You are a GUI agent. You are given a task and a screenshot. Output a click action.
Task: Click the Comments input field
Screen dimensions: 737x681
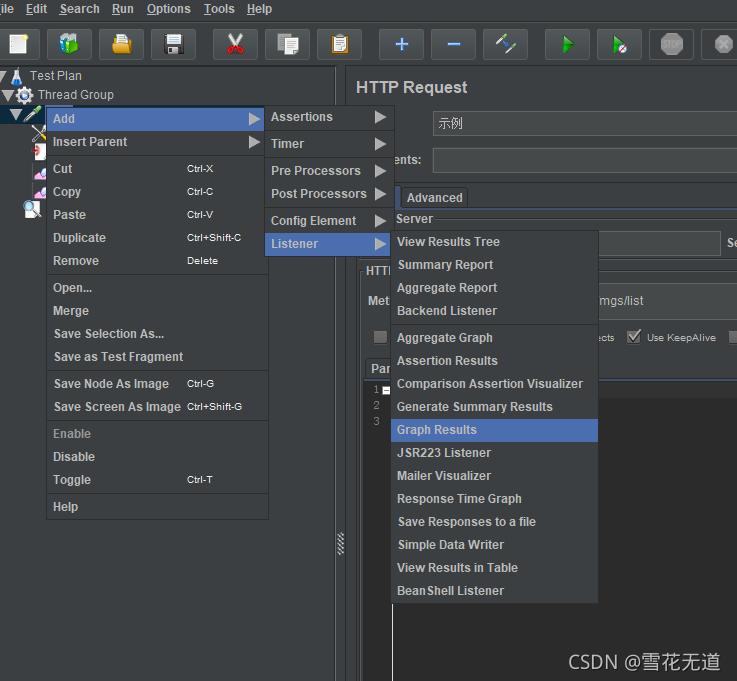[585, 161]
